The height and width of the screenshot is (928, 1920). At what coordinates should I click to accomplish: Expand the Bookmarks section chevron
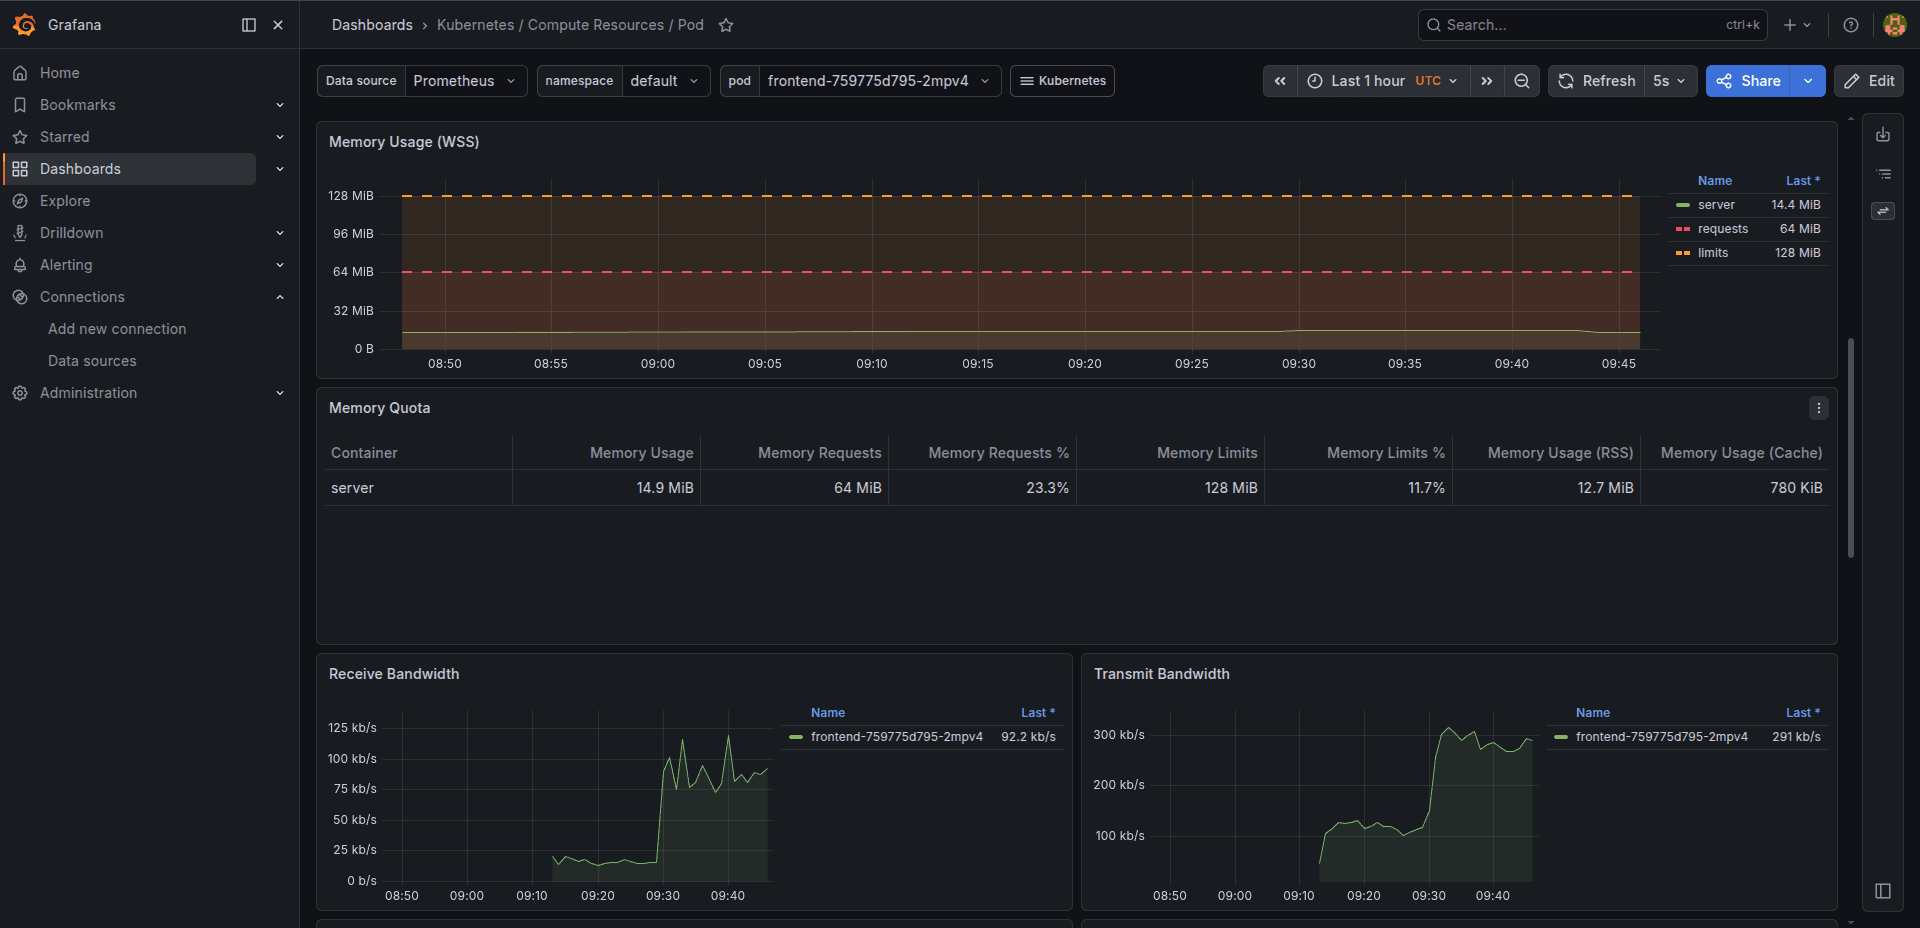[280, 105]
